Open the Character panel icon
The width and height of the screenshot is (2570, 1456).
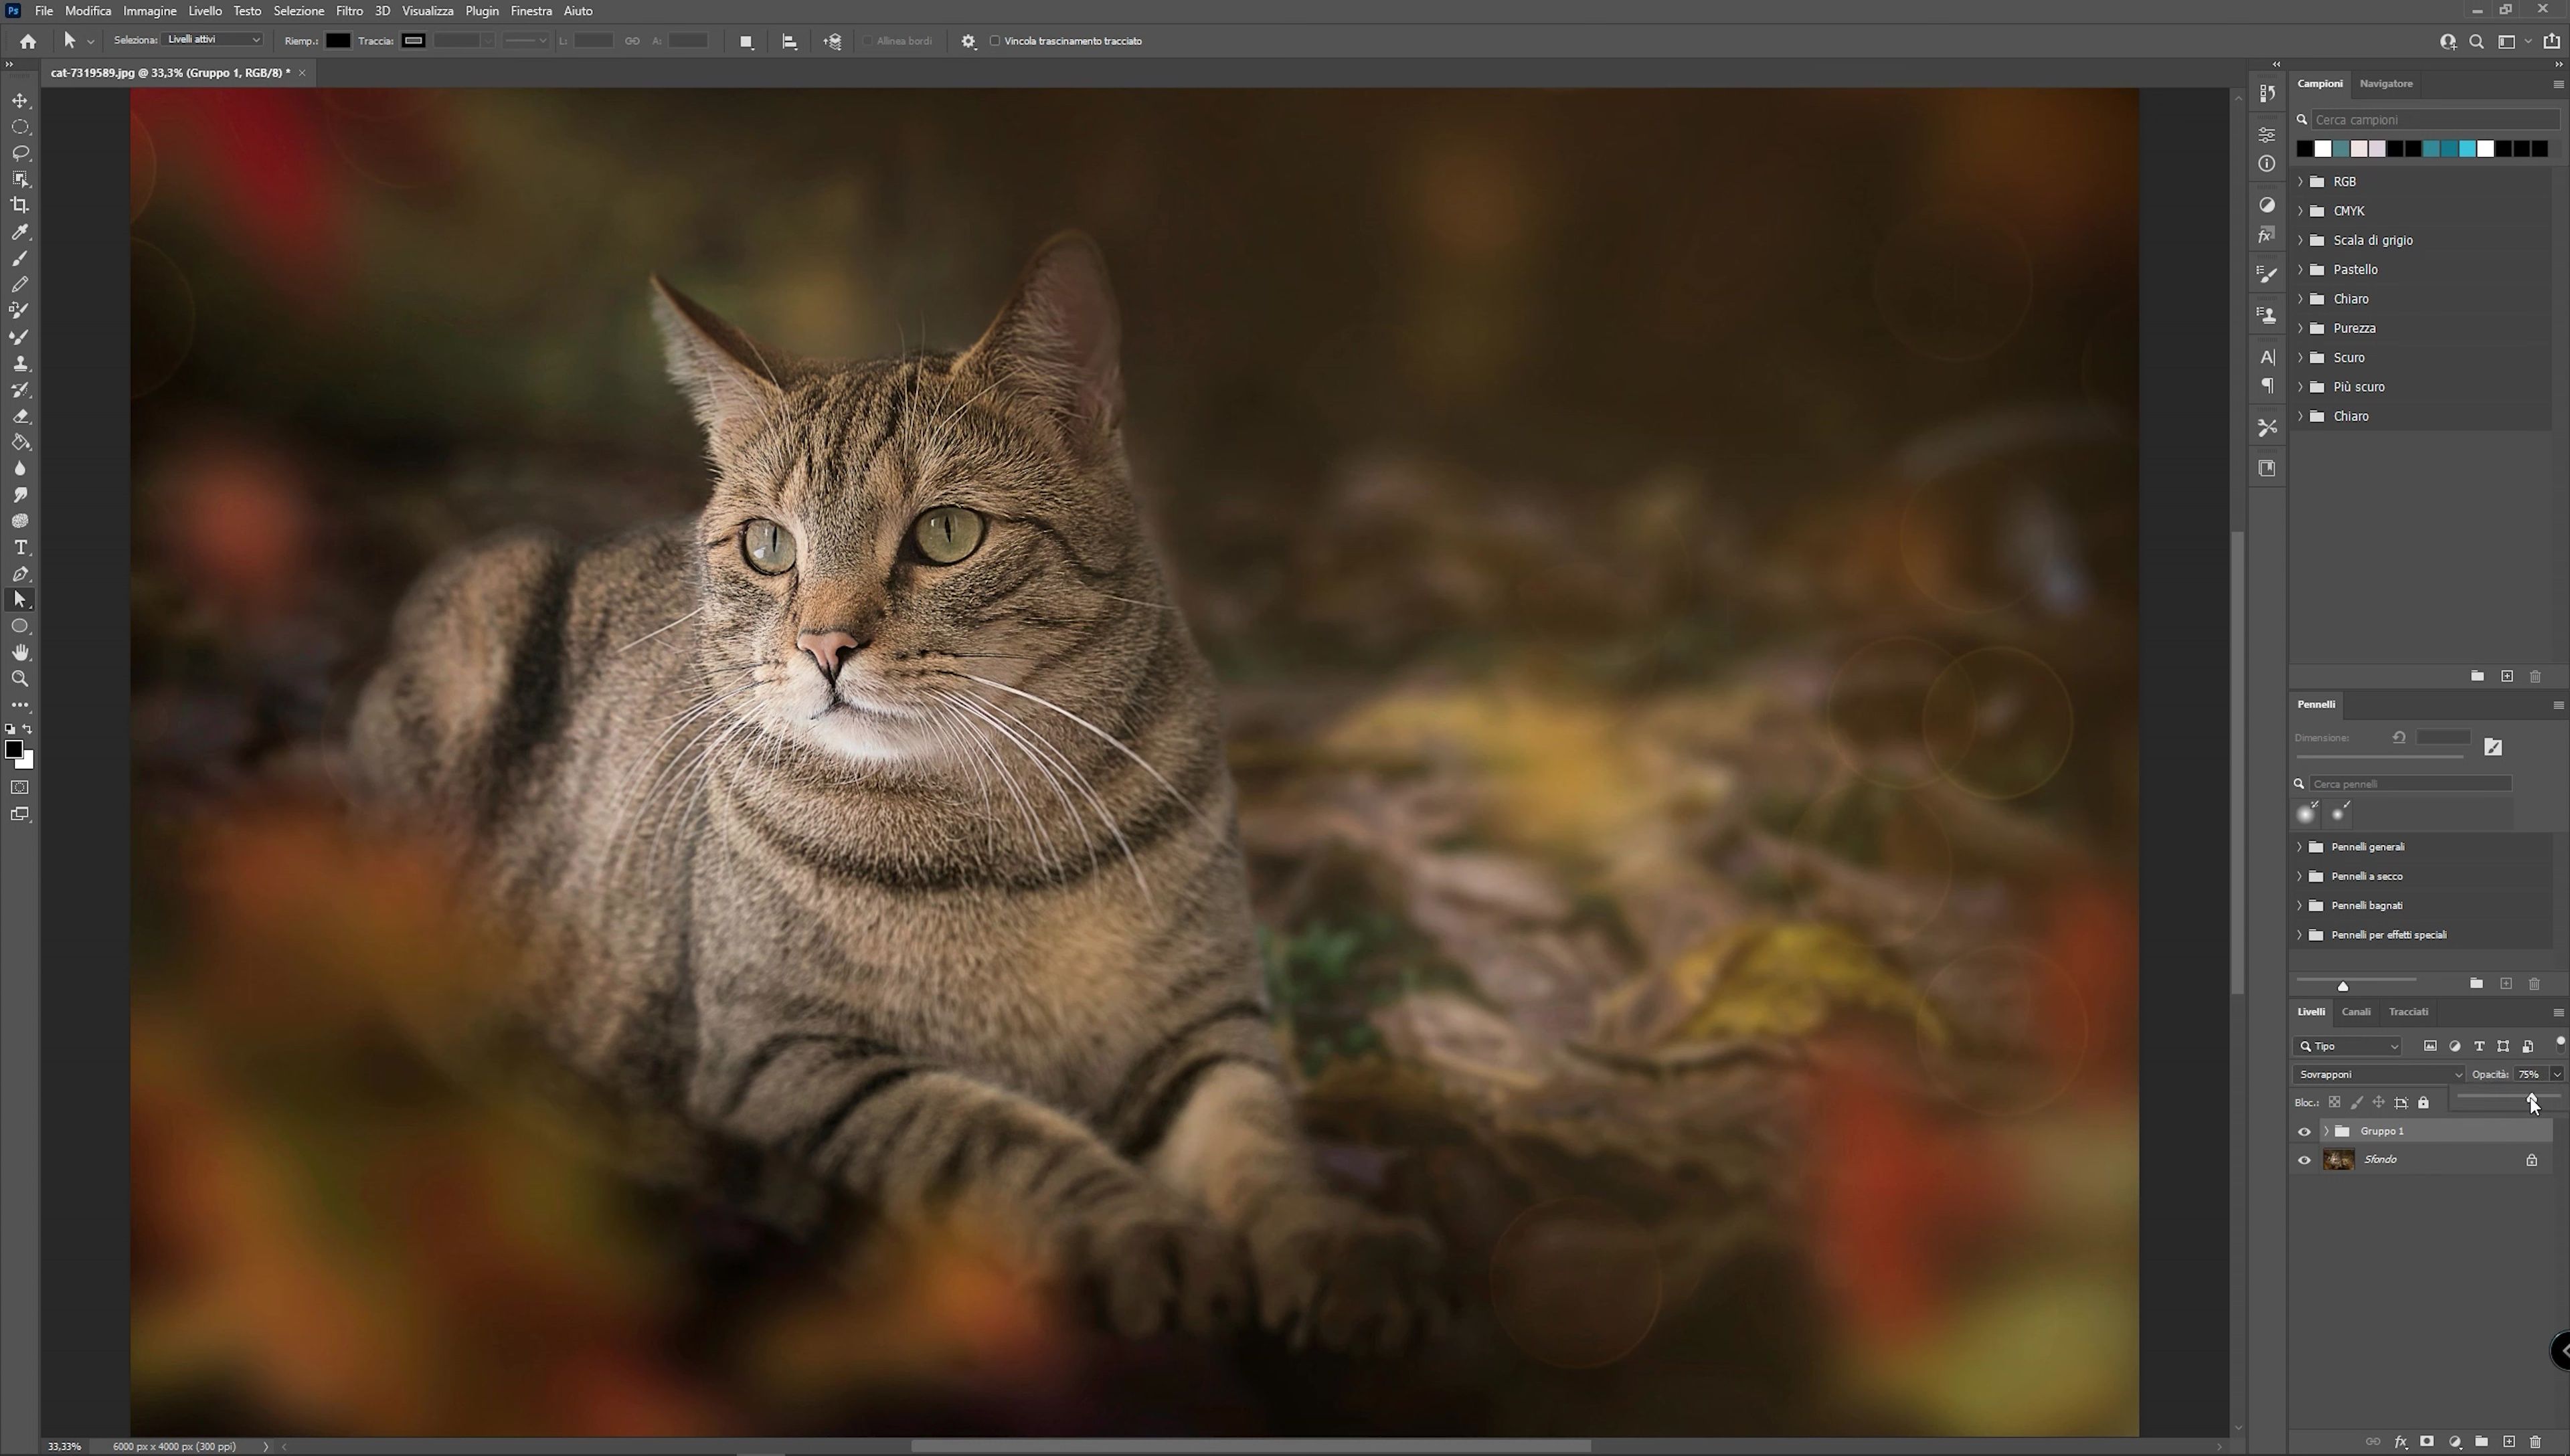[2267, 357]
